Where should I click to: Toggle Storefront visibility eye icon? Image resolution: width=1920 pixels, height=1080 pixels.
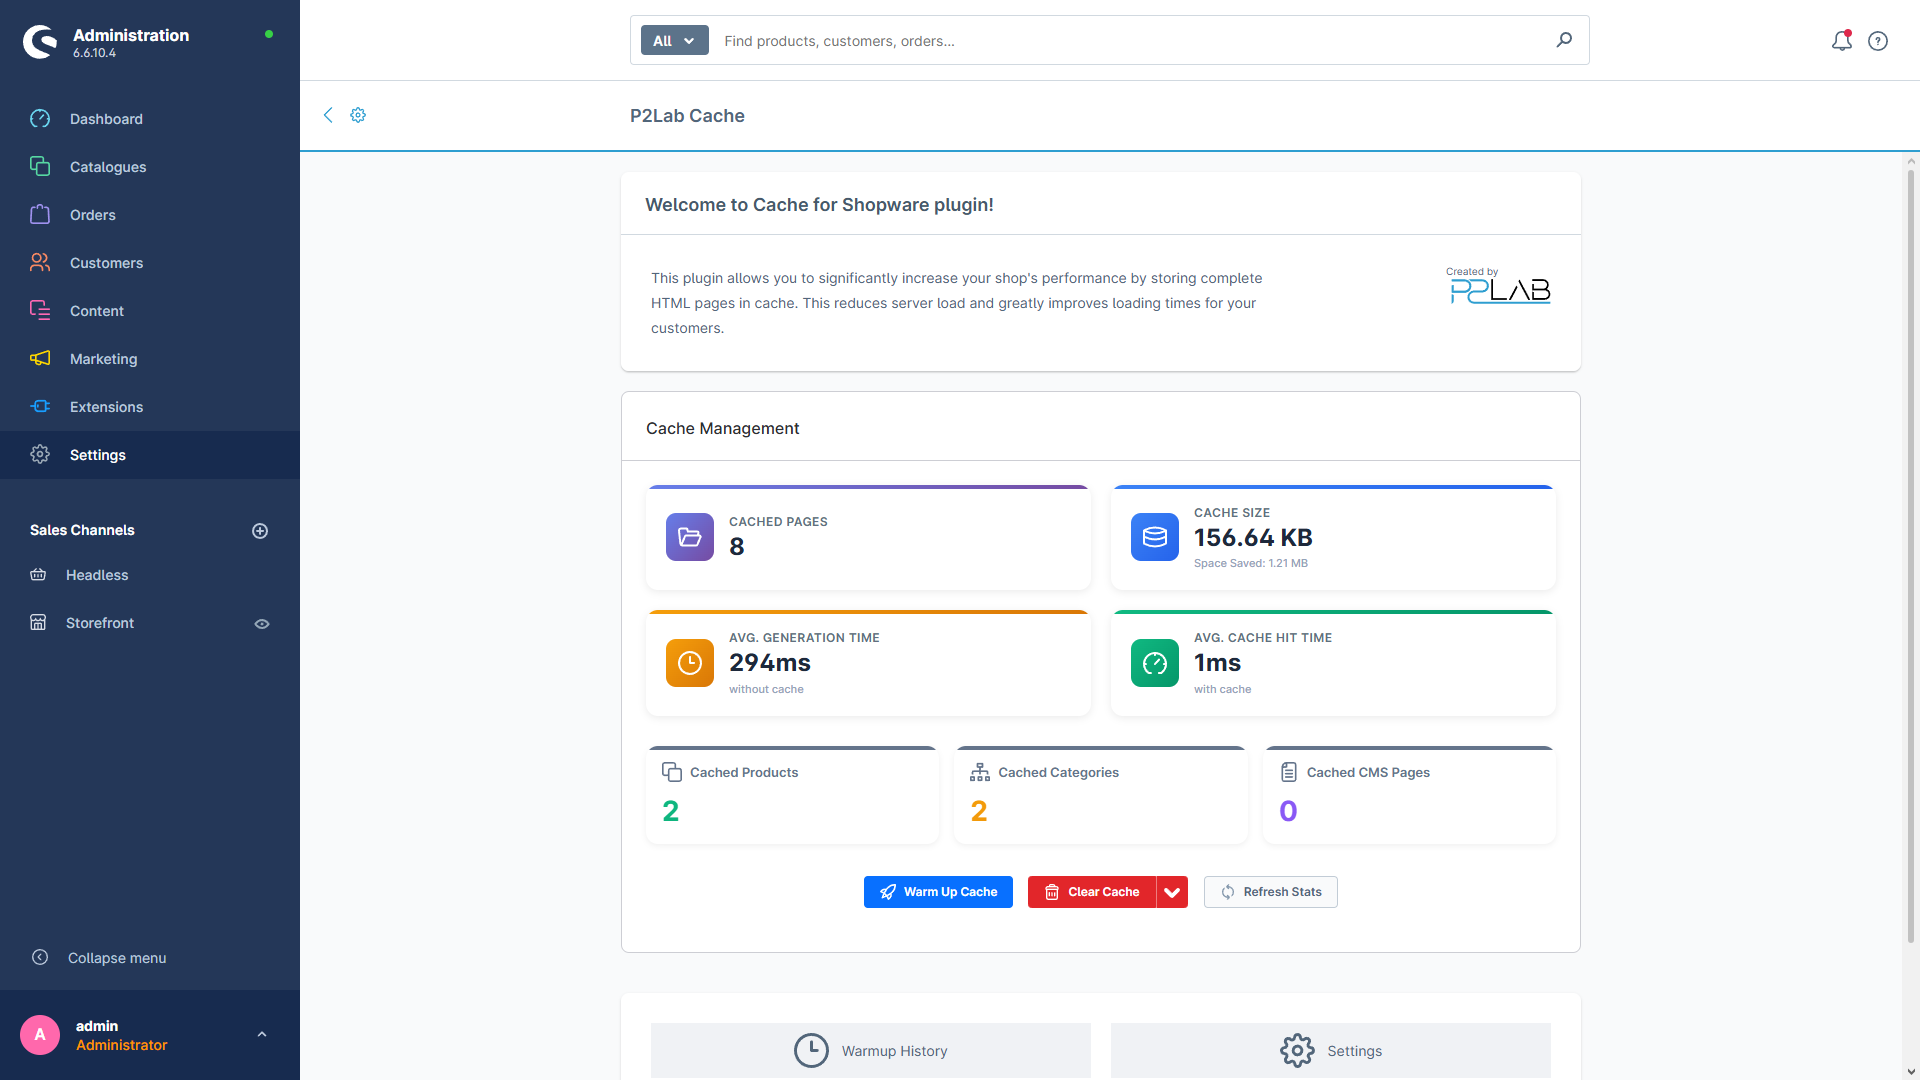point(262,624)
